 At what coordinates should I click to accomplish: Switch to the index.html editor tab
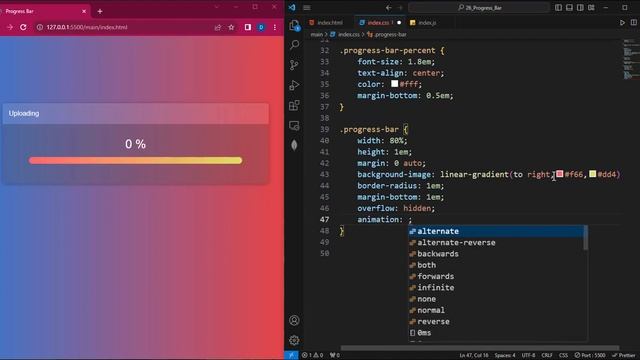(327, 23)
